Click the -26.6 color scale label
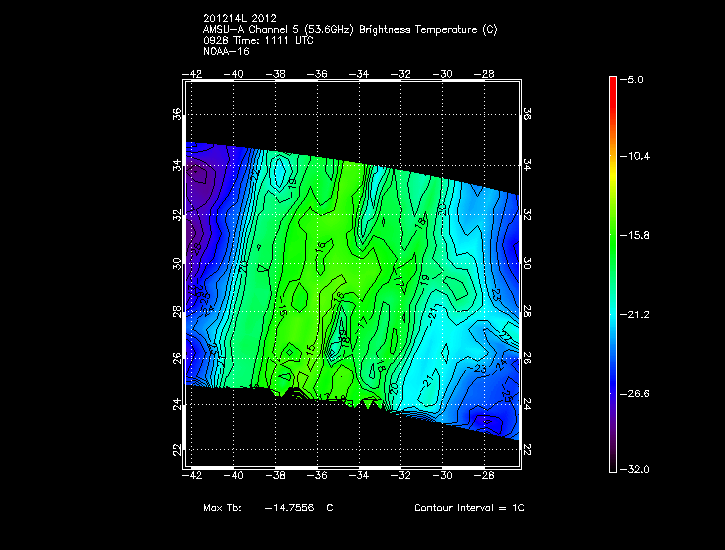 click(636, 393)
